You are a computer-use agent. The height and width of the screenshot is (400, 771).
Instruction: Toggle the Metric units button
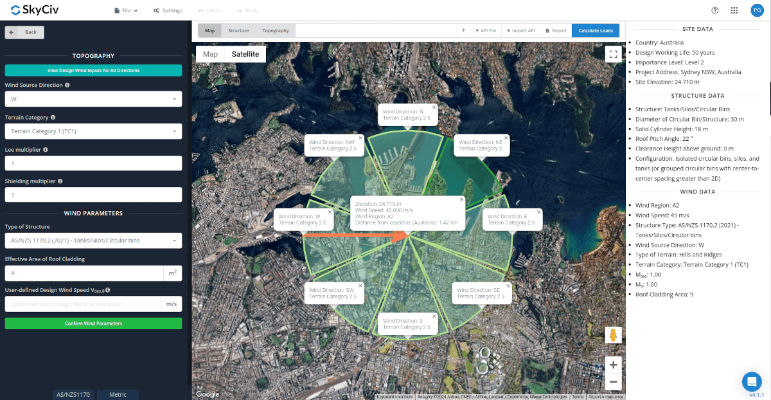118,394
